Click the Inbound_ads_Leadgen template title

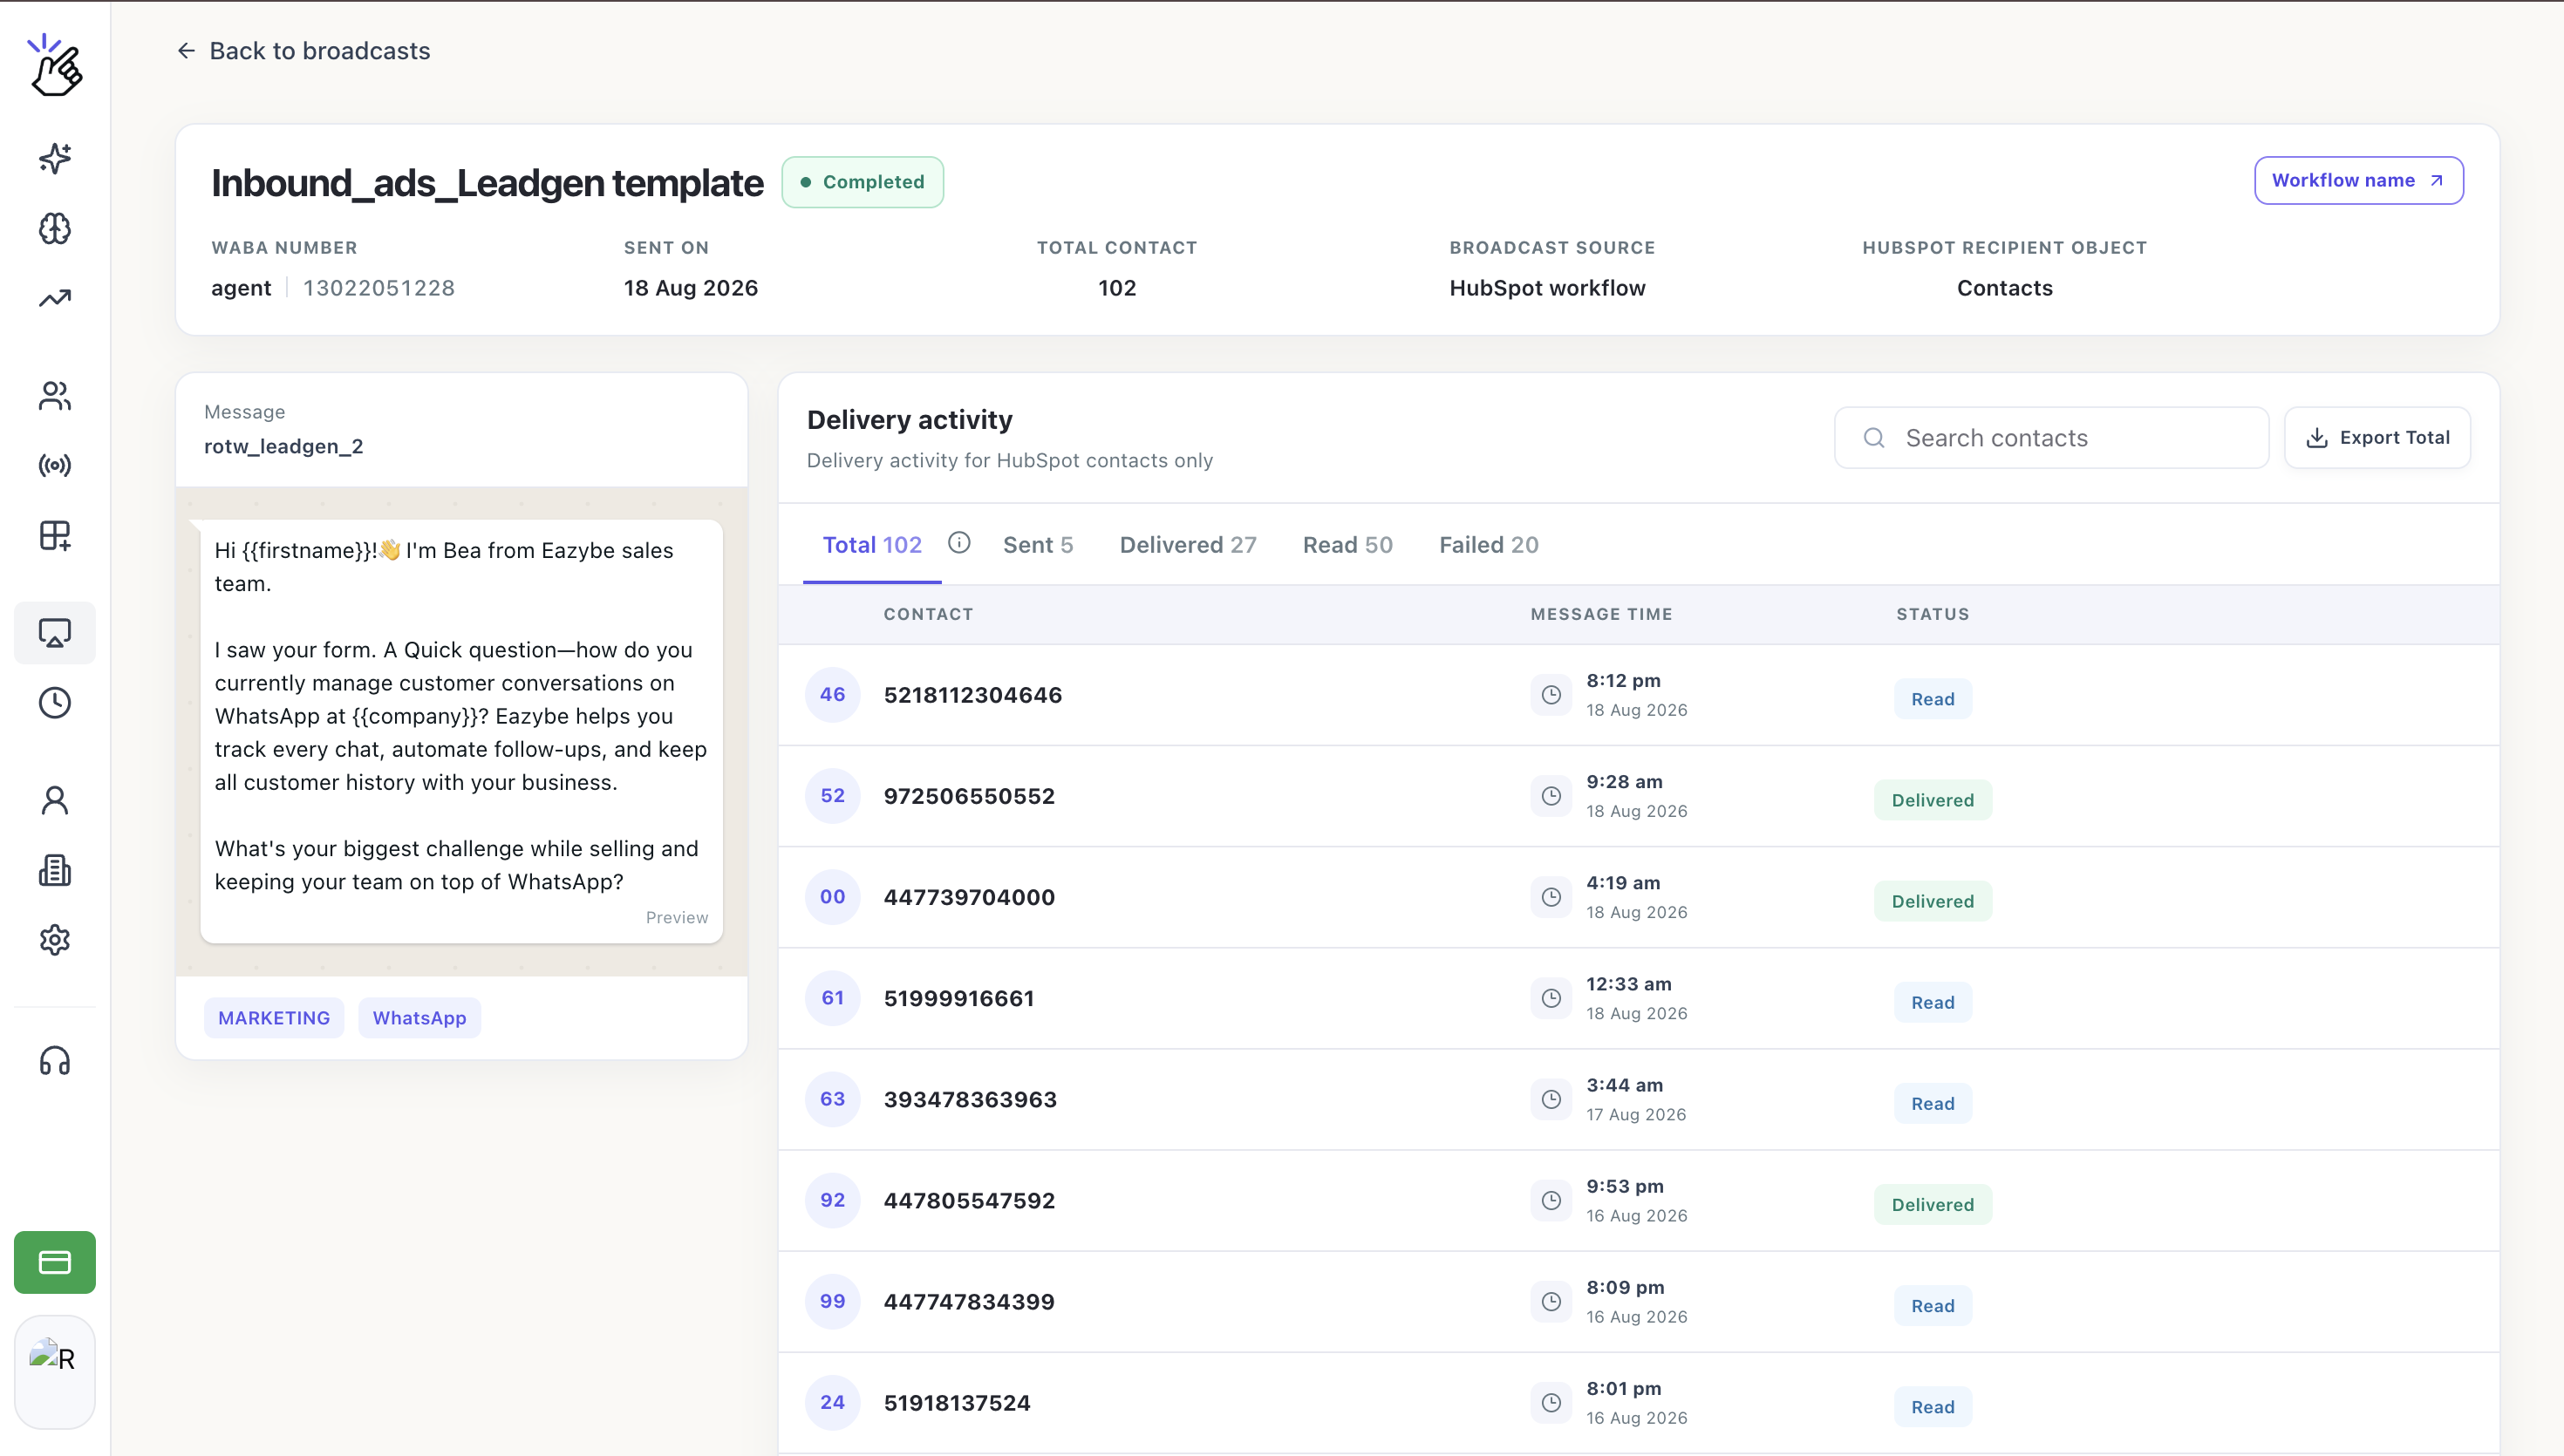(x=487, y=183)
